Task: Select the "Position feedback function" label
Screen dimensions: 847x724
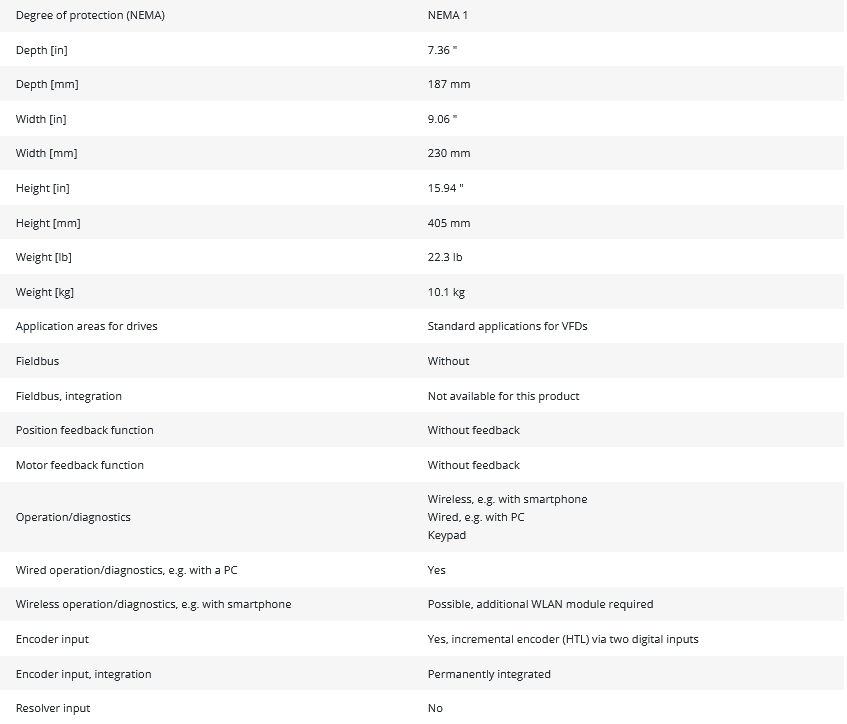Action: click(x=85, y=430)
